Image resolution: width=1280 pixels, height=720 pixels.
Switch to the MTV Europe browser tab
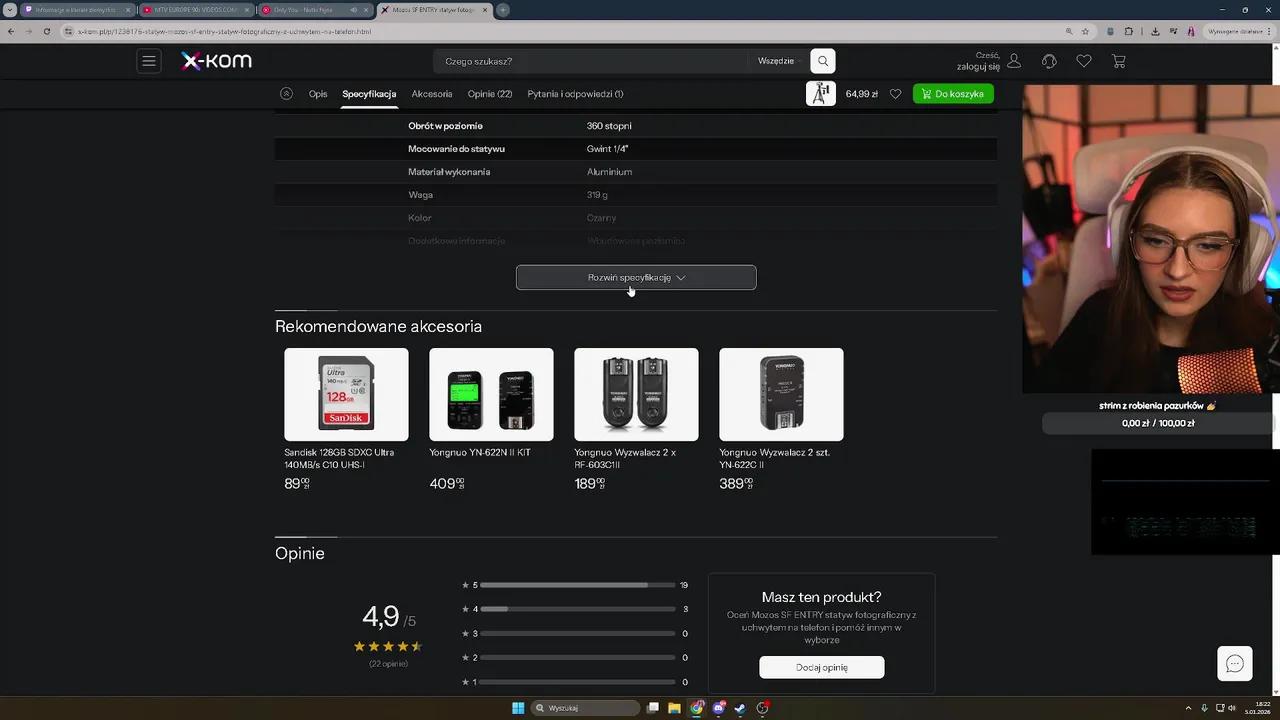coord(195,10)
